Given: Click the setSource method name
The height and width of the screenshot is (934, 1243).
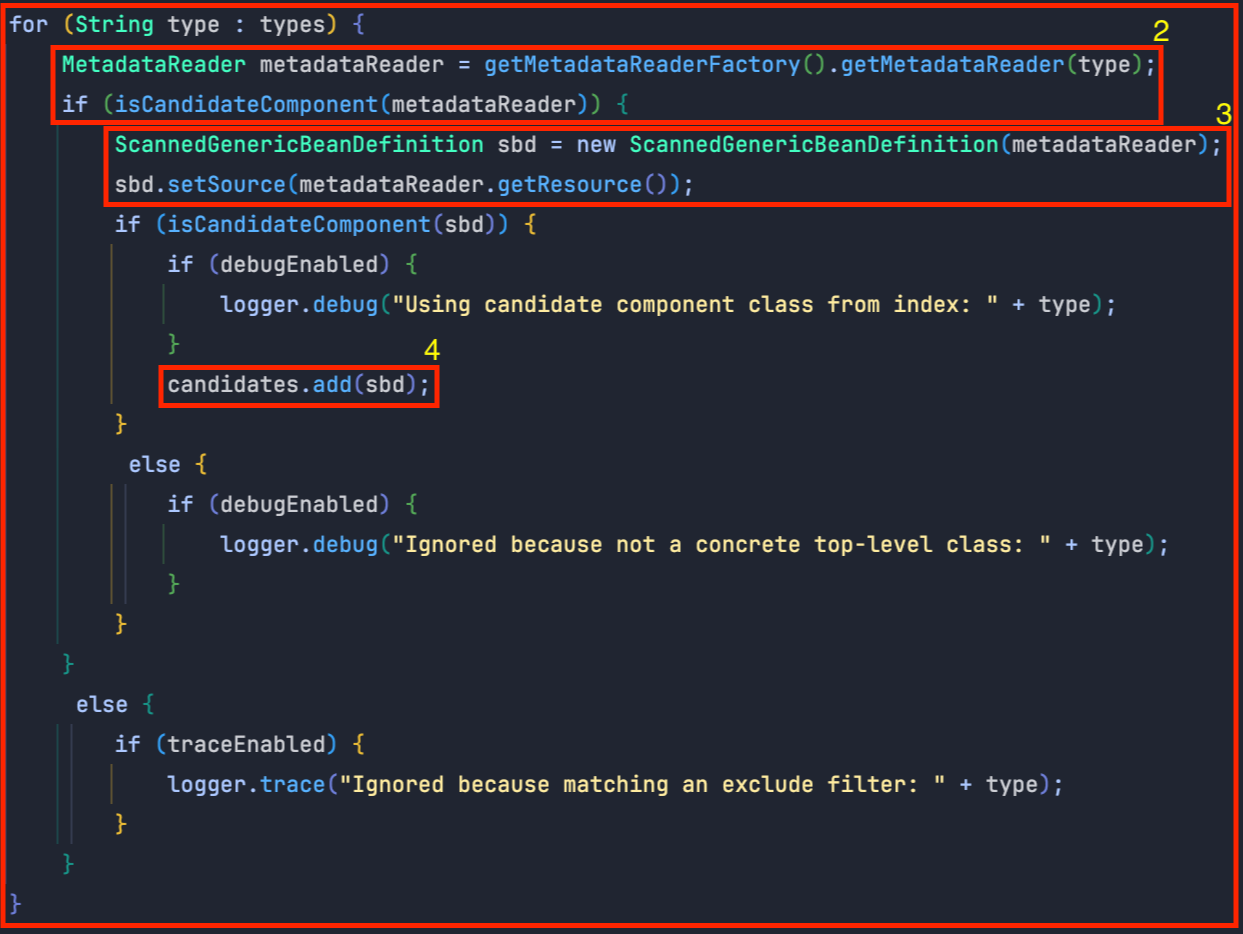Looking at the screenshot, I should coord(226,185).
